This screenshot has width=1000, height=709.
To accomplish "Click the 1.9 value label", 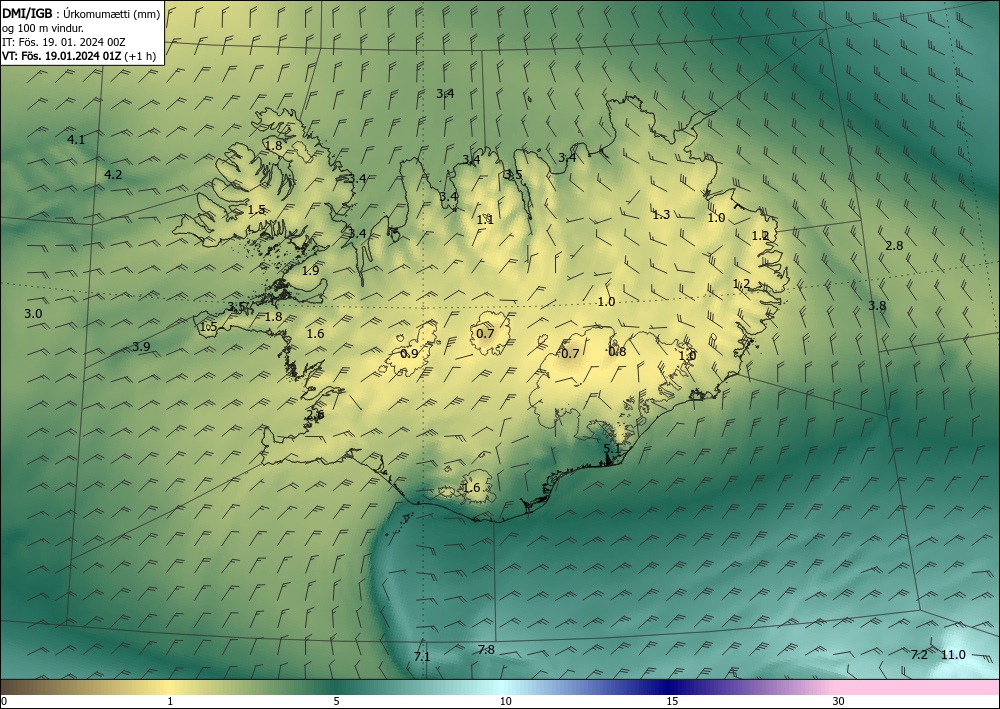I will point(310,271).
